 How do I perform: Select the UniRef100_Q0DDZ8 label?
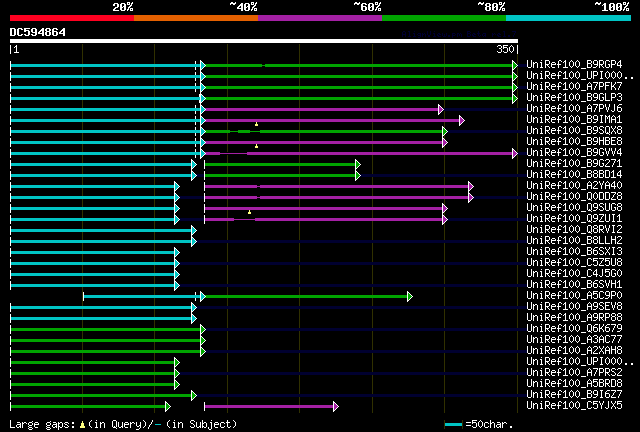[574, 196]
